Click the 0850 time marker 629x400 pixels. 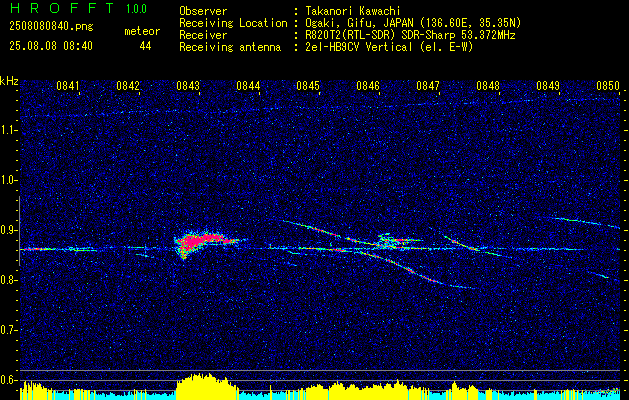pos(608,85)
